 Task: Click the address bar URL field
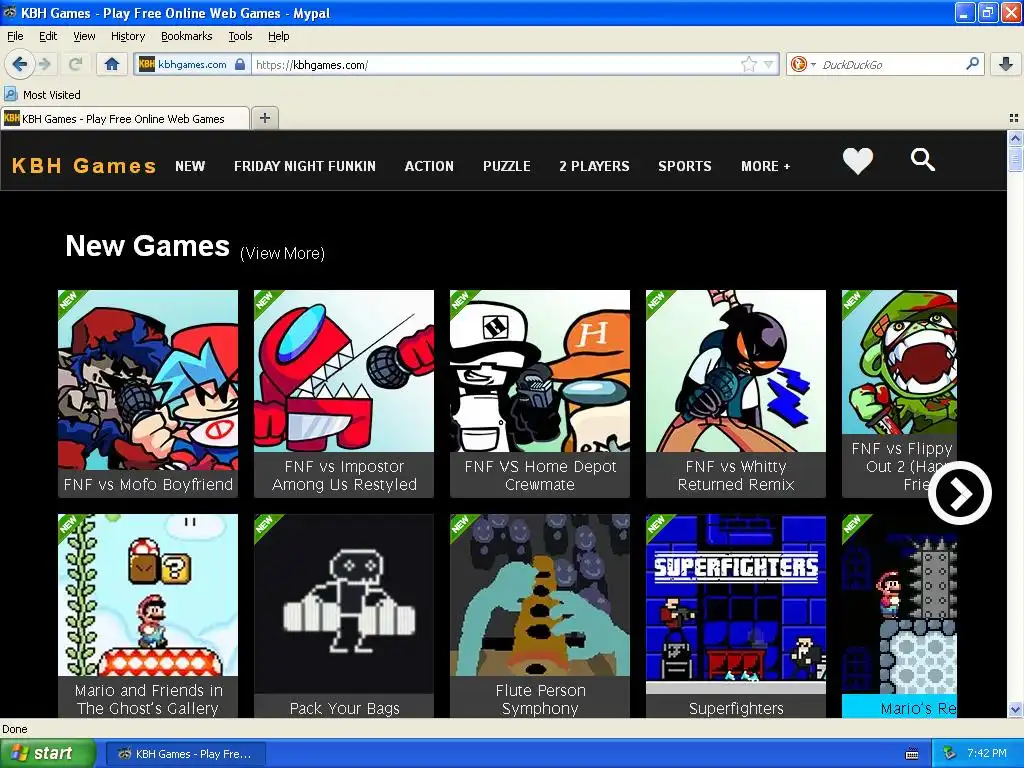[496, 64]
